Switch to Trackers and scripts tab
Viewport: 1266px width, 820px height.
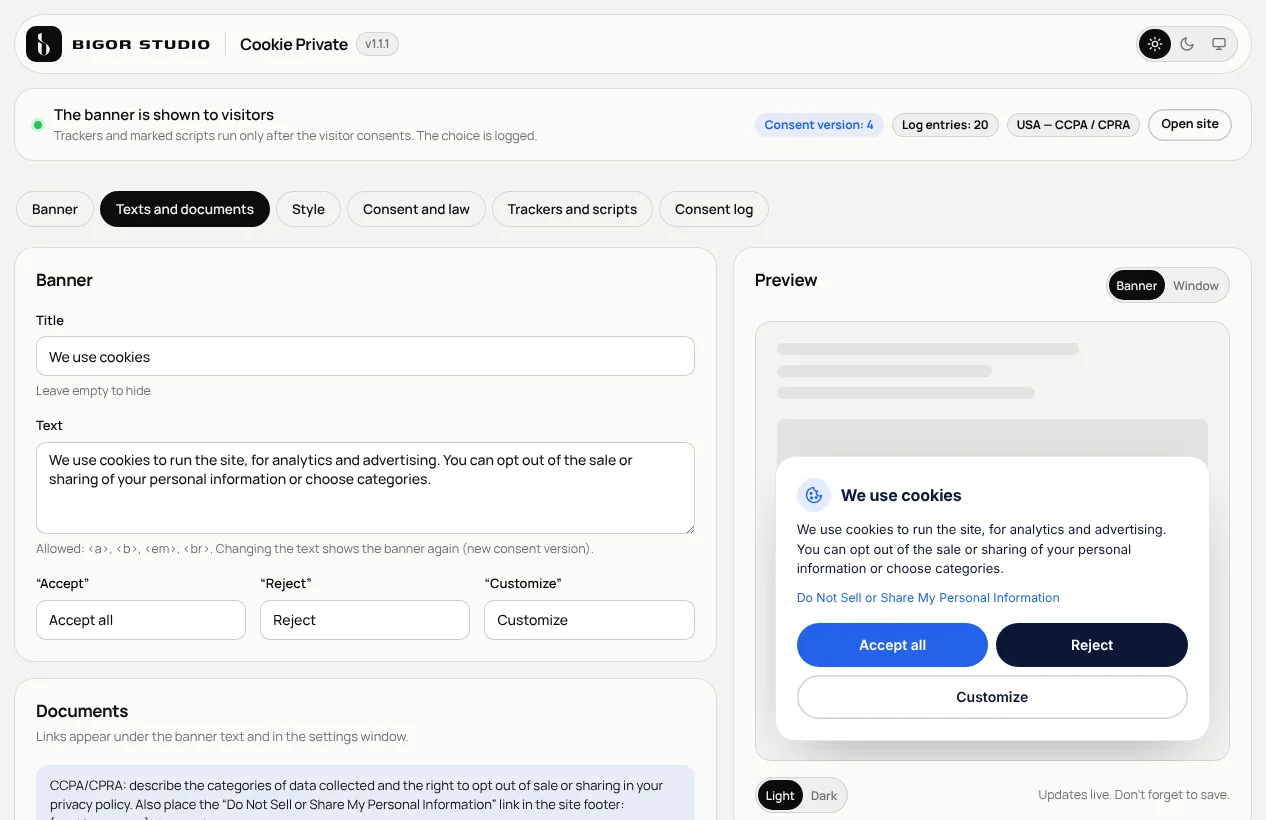click(572, 209)
